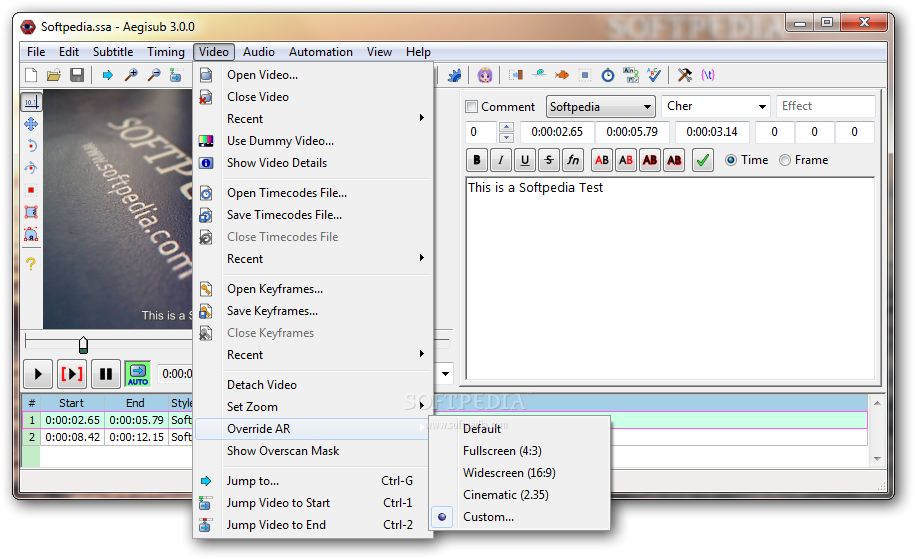915x559 pixels.
Task: Click the Save subtitles floppy icon
Action: (77, 75)
